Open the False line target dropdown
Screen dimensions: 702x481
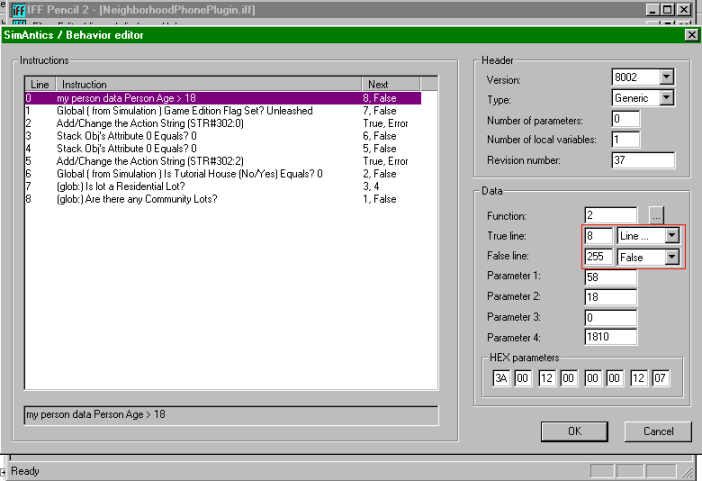click(672, 257)
